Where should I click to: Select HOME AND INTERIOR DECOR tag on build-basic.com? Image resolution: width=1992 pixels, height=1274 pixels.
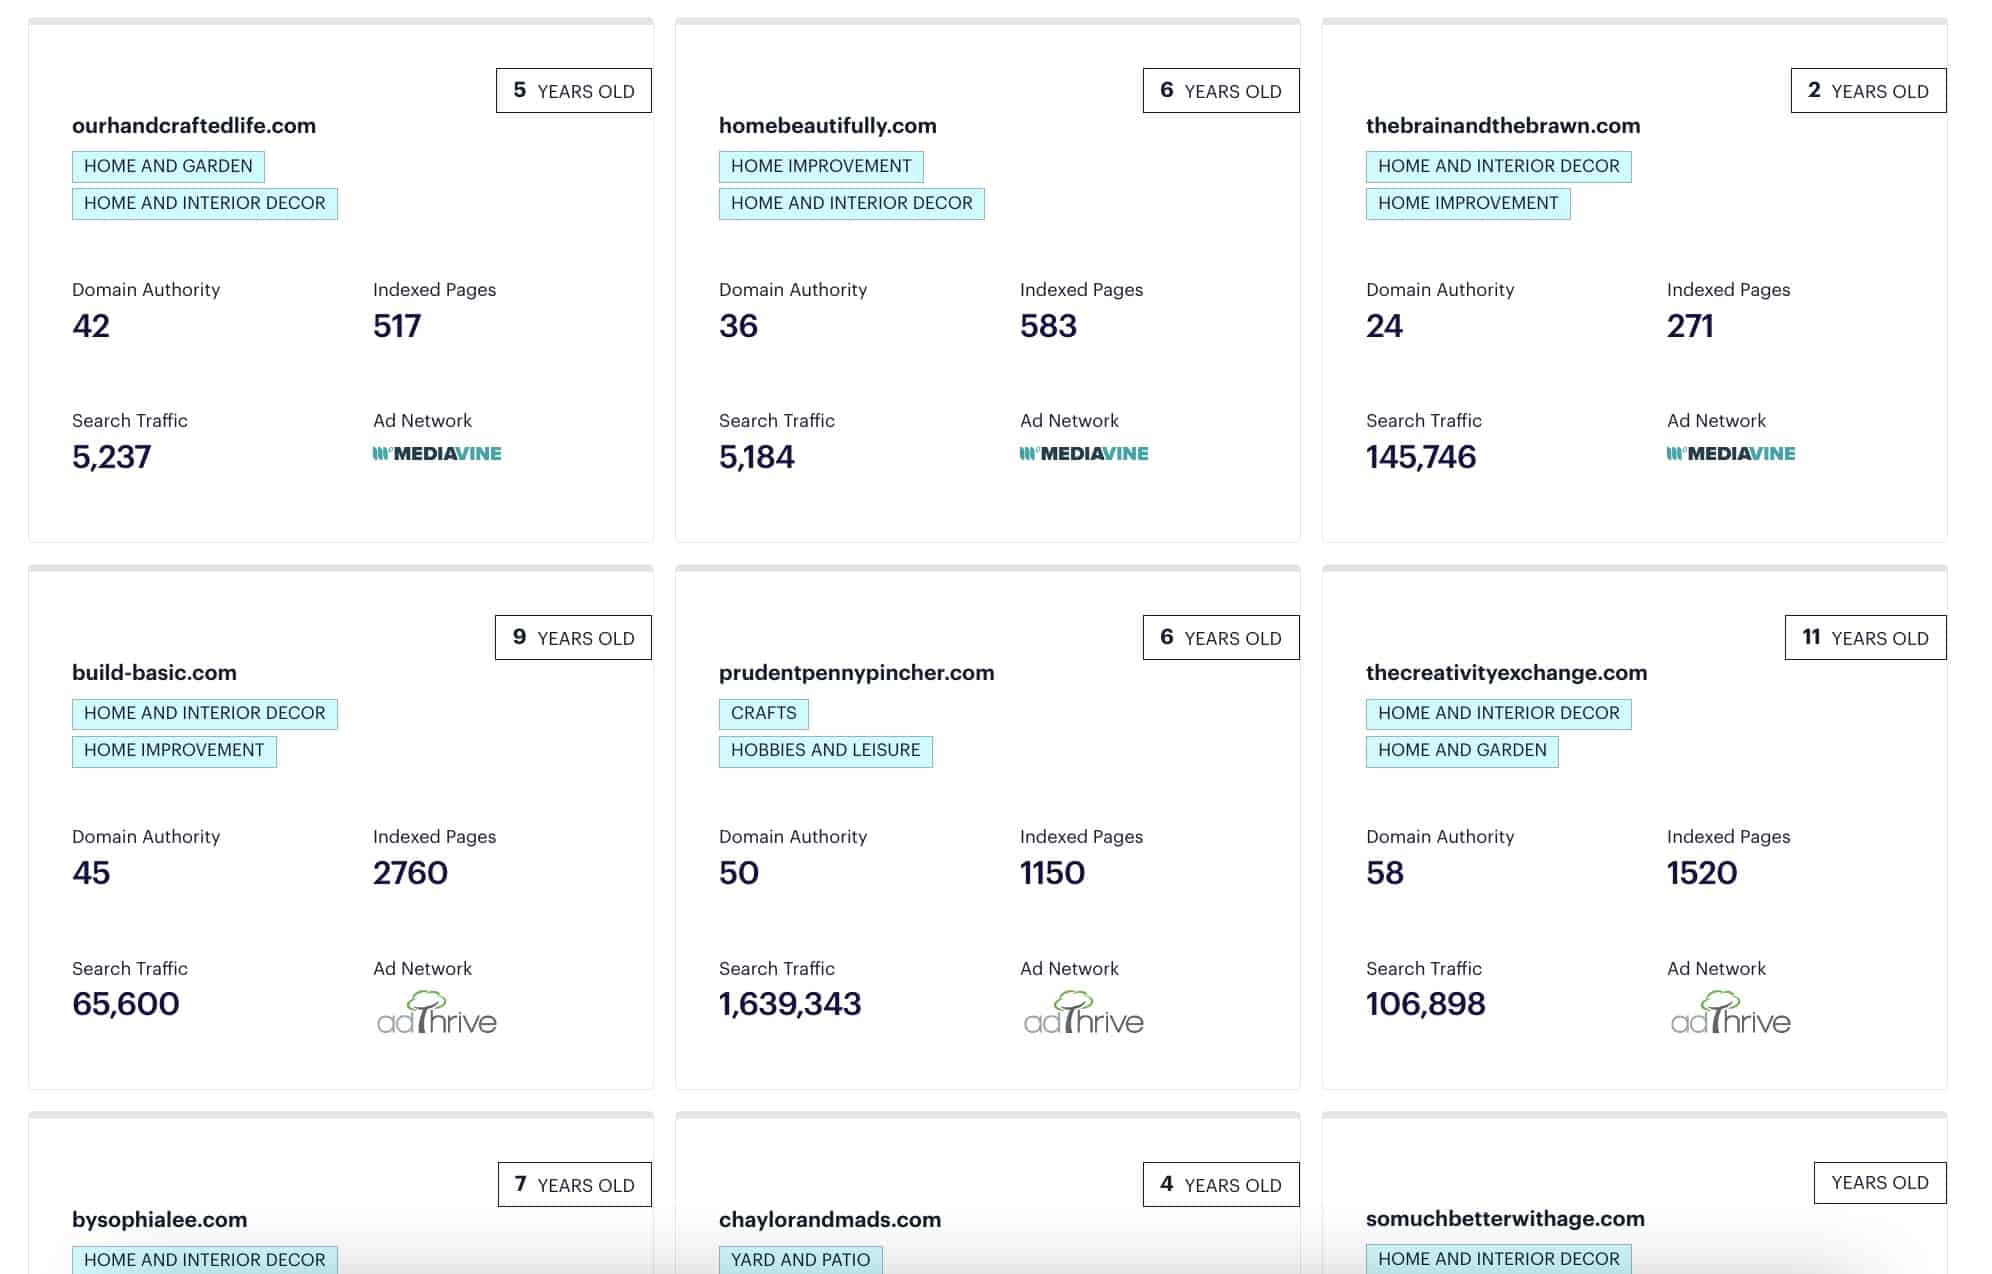tap(205, 713)
